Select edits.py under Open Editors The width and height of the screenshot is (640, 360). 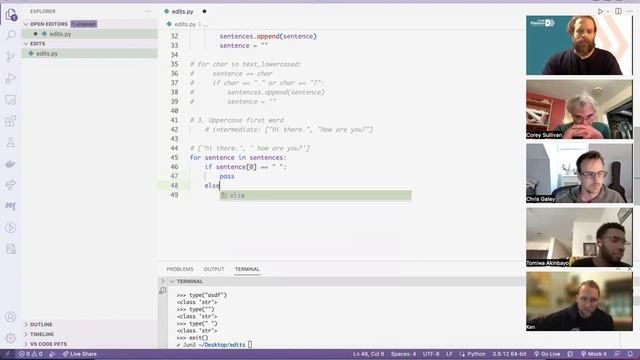coord(90,34)
